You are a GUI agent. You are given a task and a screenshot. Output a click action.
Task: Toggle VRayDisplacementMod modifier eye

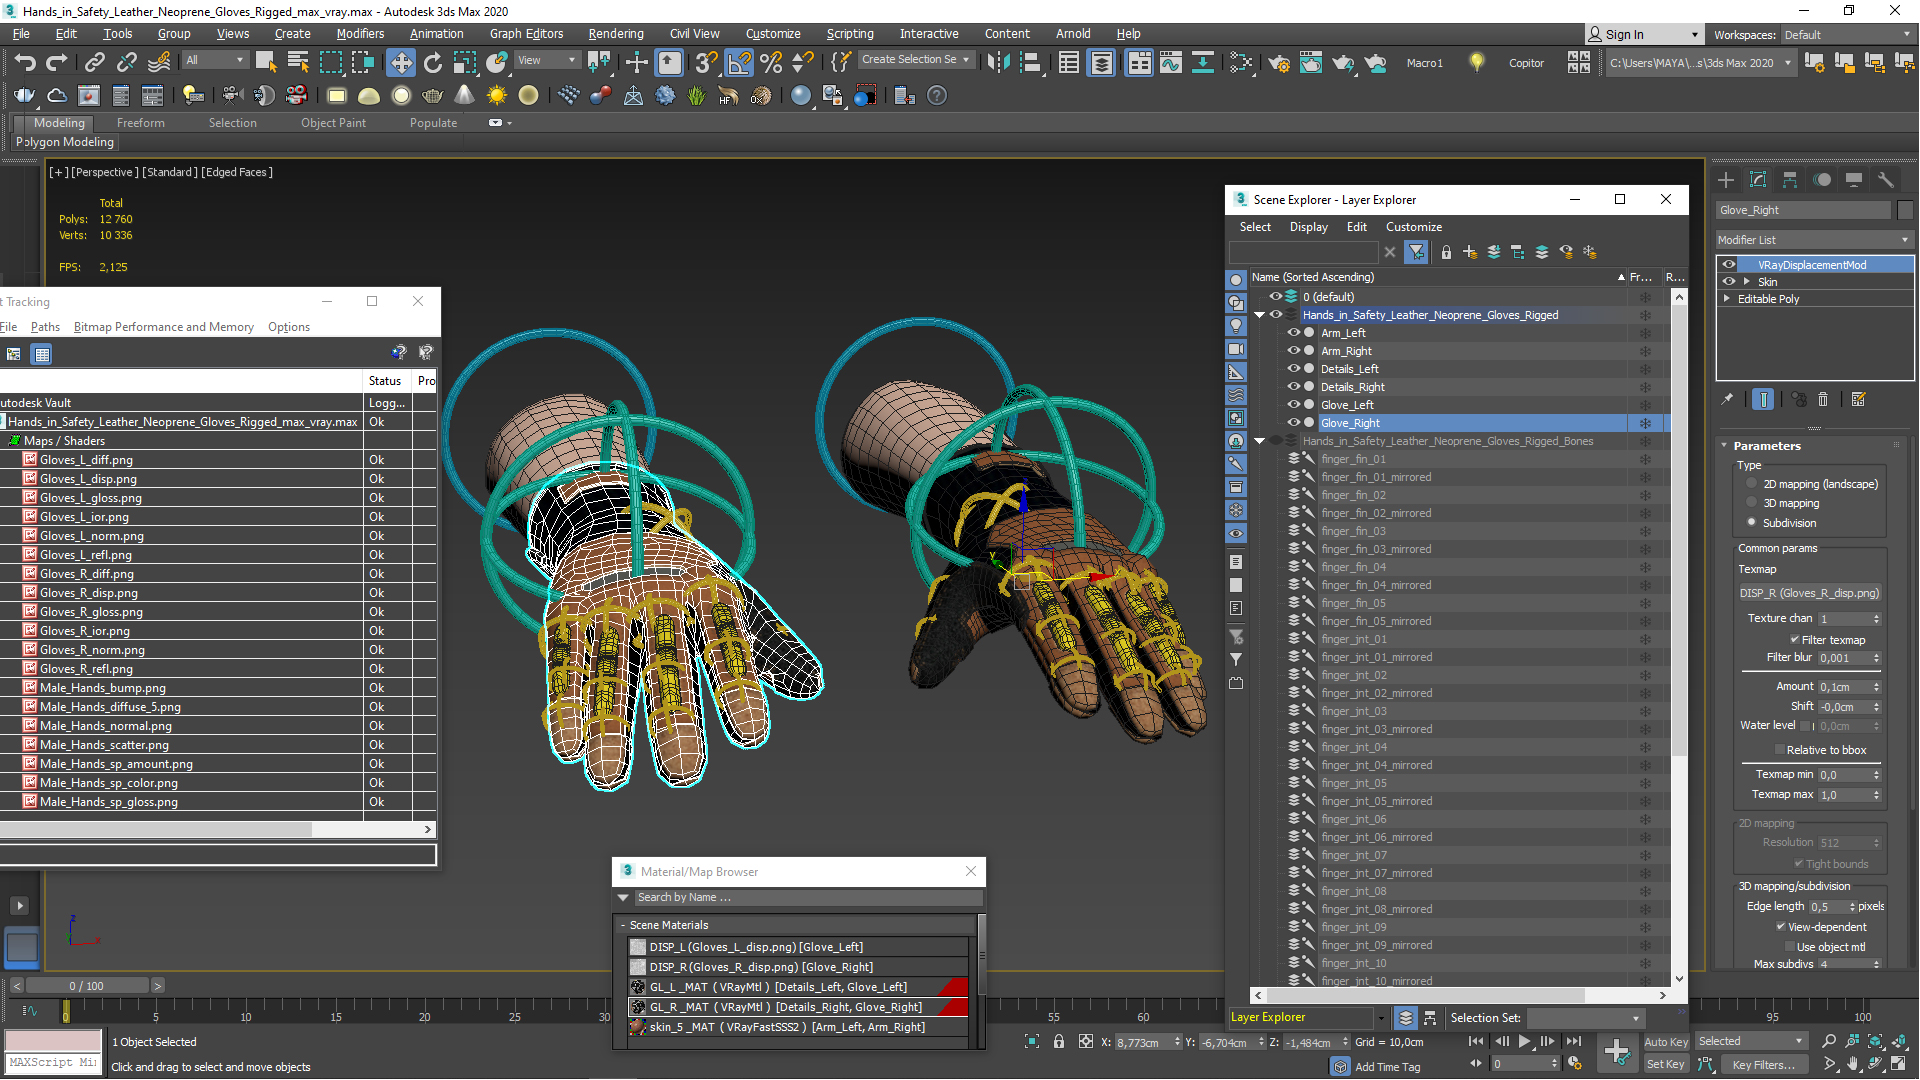[x=1729, y=265]
